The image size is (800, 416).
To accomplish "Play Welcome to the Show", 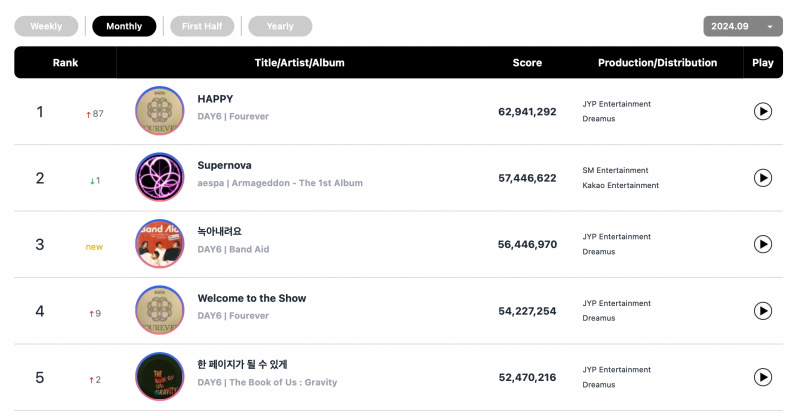I will coord(762,311).
